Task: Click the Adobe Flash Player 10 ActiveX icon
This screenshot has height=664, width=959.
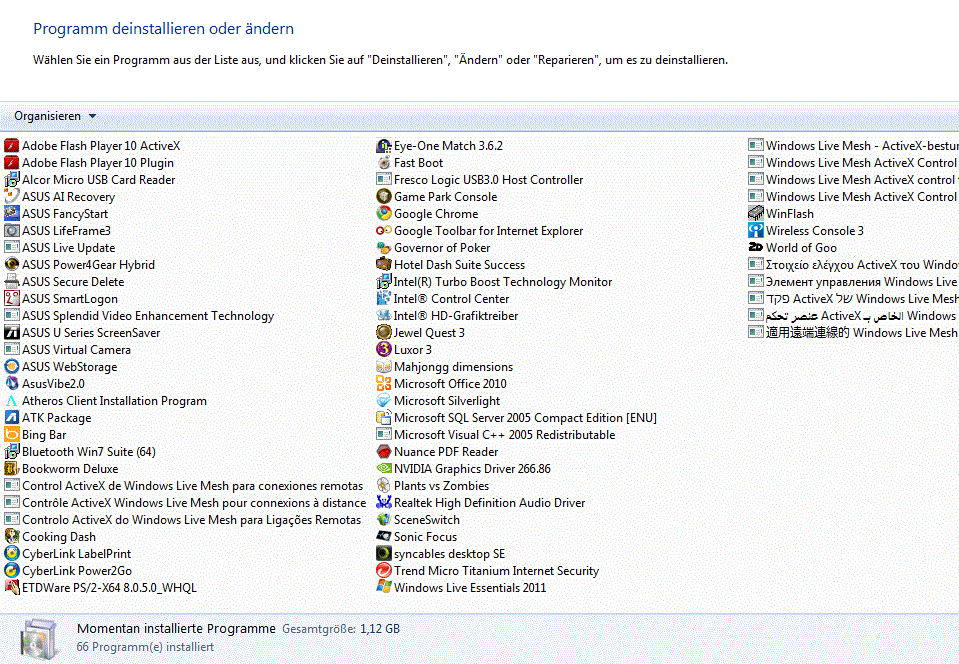Action: coord(12,146)
